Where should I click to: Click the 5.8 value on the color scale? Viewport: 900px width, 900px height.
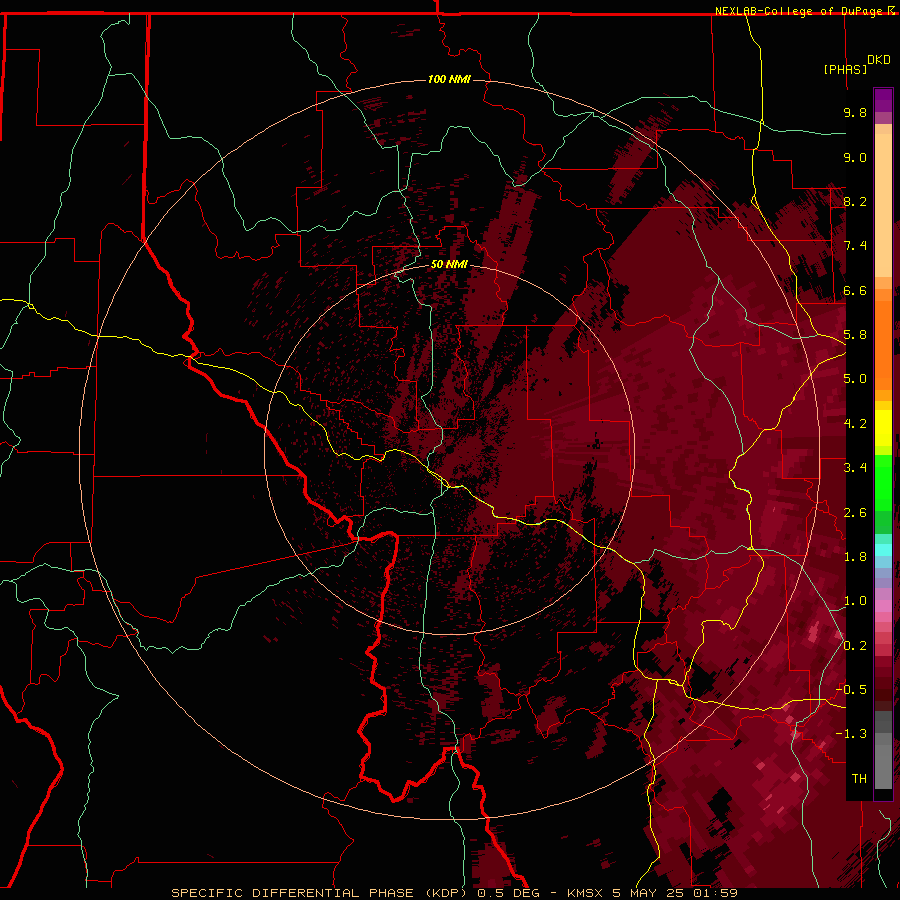855,335
